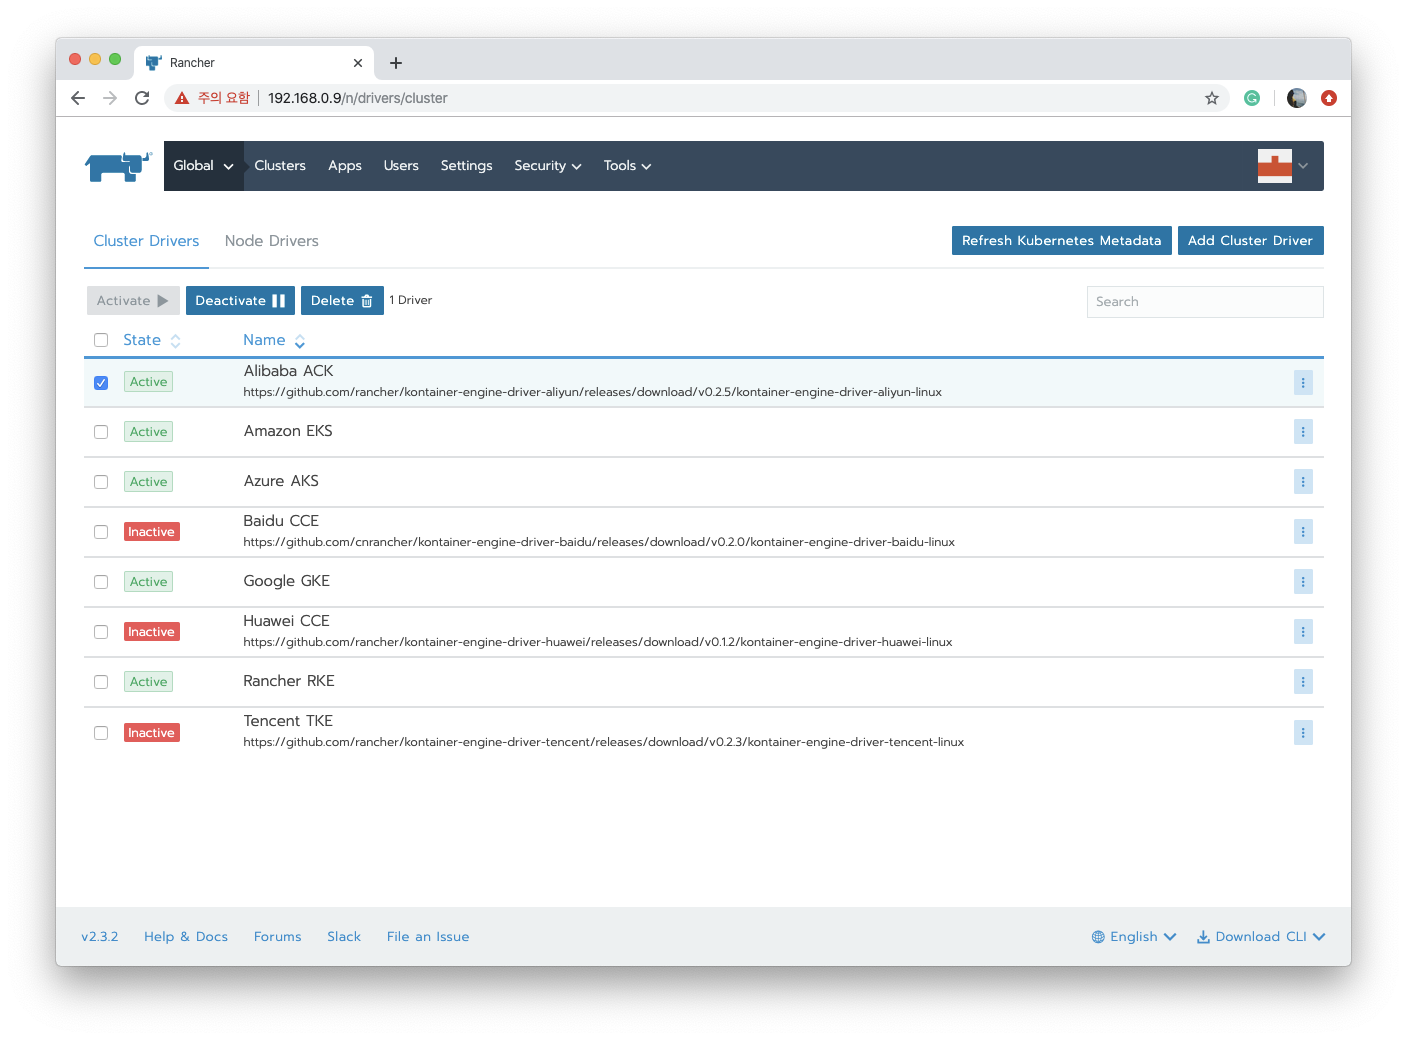The image size is (1407, 1040).
Task: Open the actions menu for Google GKE
Action: [1303, 582]
